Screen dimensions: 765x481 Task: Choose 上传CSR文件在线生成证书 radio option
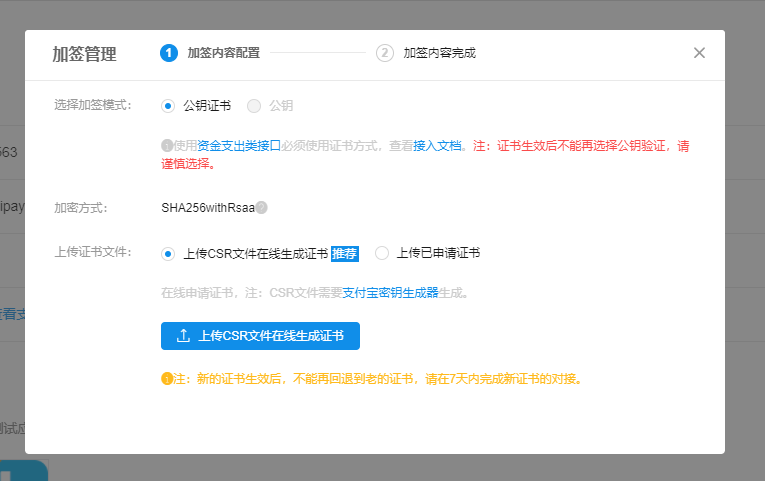tap(168, 253)
